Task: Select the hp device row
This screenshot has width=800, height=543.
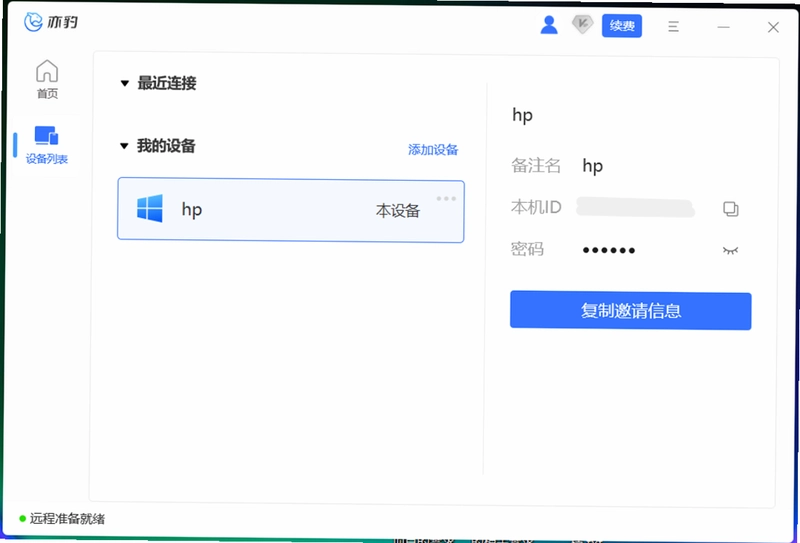Action: point(291,210)
